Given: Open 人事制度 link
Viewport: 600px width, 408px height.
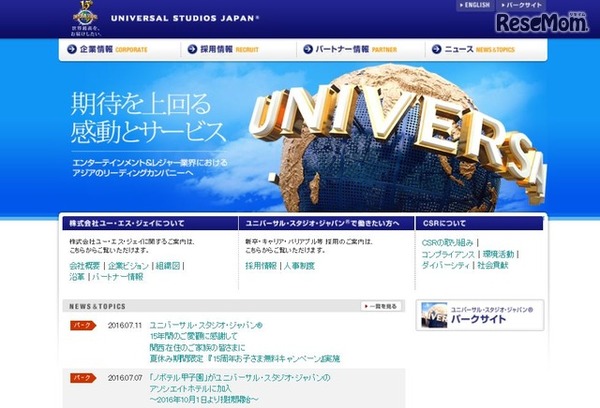Looking at the screenshot, I should pos(299,266).
